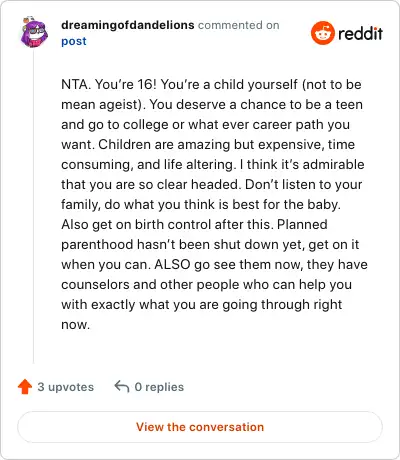Click the final "now." line of comment
Viewport: 400px width, 460px height.
click(75, 325)
